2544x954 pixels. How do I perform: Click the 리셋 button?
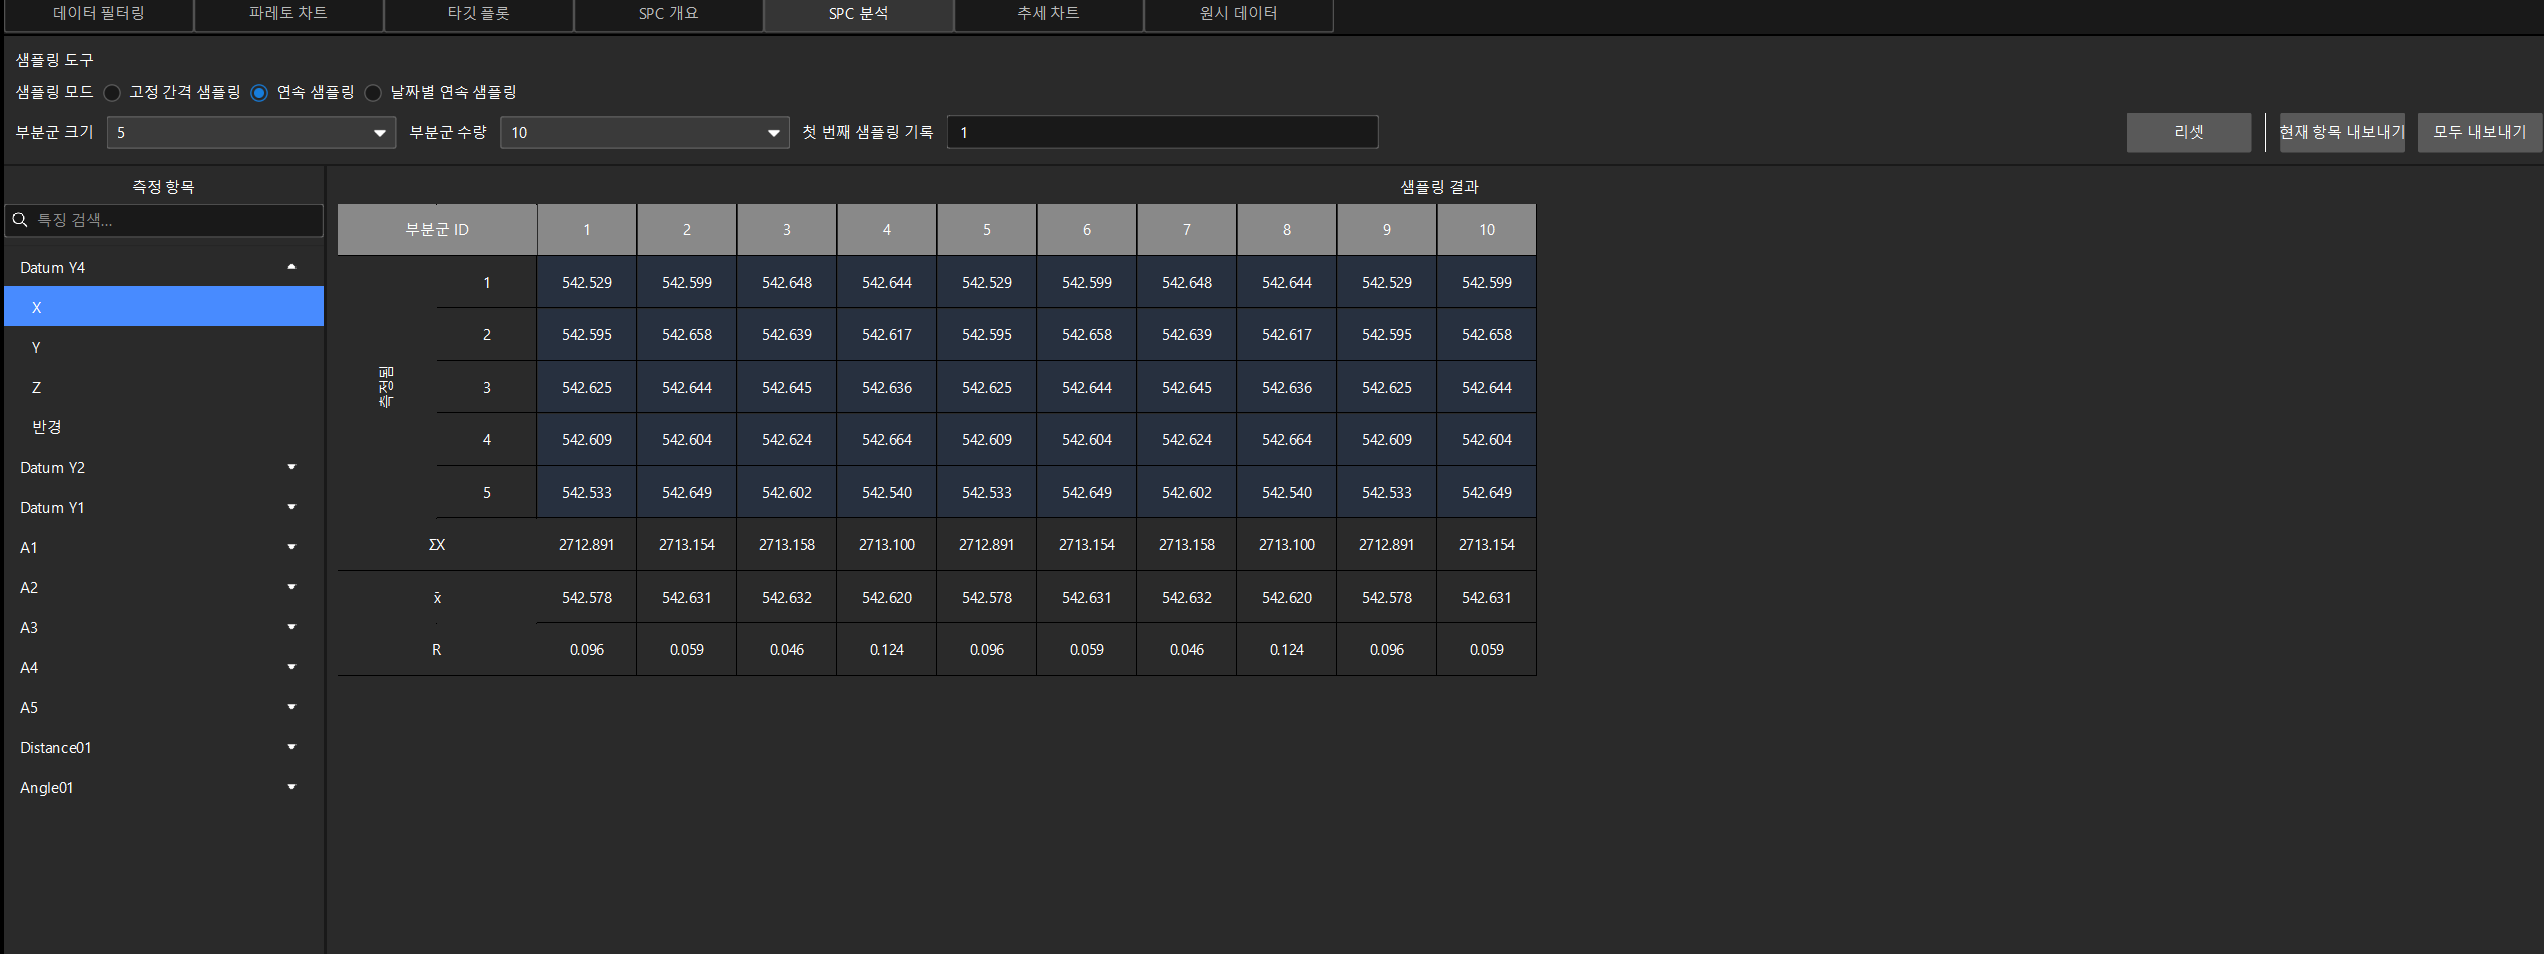pos(2188,132)
